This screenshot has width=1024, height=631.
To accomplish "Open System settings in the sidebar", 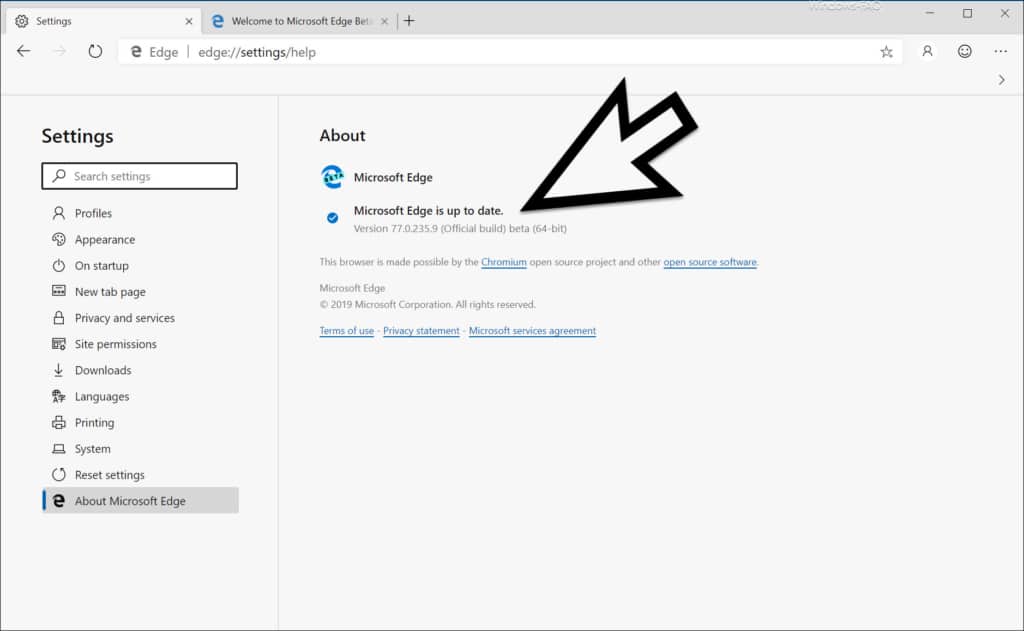I will click(89, 448).
